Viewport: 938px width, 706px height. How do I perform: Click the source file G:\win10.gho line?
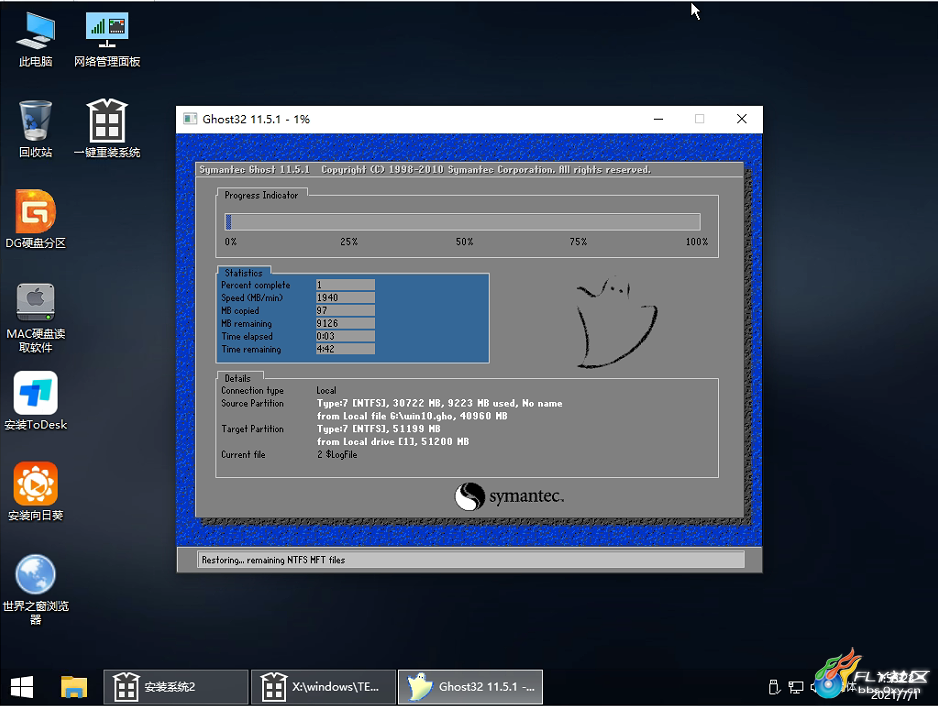(412, 416)
